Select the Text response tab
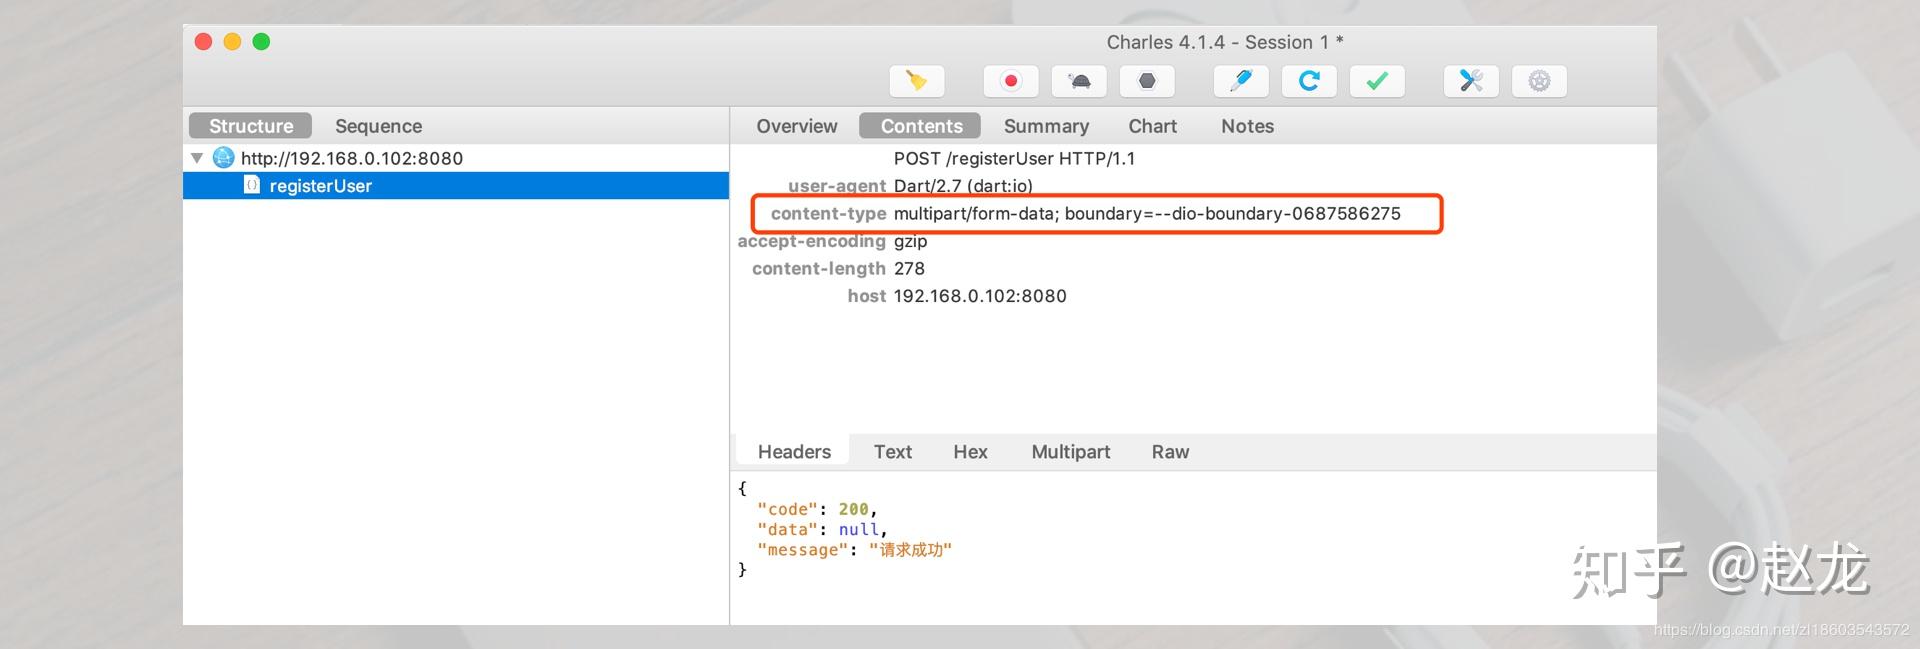The width and height of the screenshot is (1920, 649). tap(893, 452)
